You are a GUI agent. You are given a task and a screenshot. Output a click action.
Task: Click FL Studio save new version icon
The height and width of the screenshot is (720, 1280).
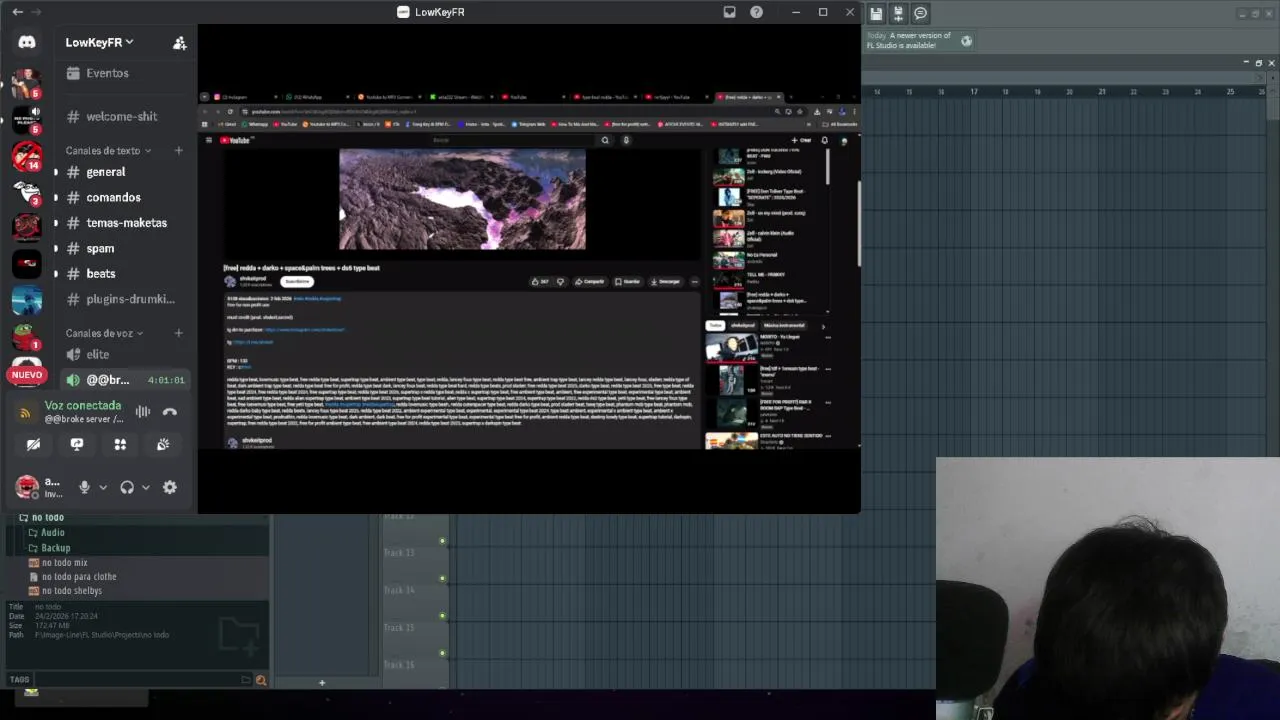[898, 13]
